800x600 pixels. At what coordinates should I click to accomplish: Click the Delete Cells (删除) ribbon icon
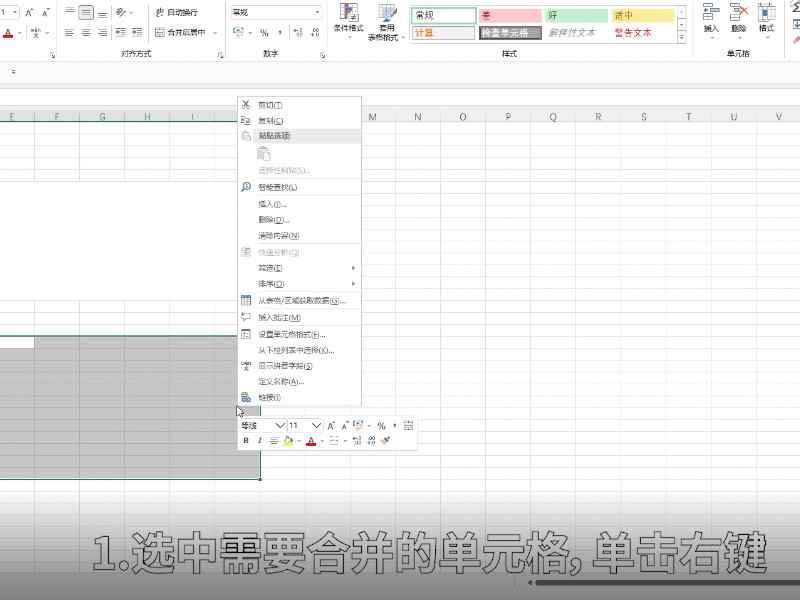(738, 14)
